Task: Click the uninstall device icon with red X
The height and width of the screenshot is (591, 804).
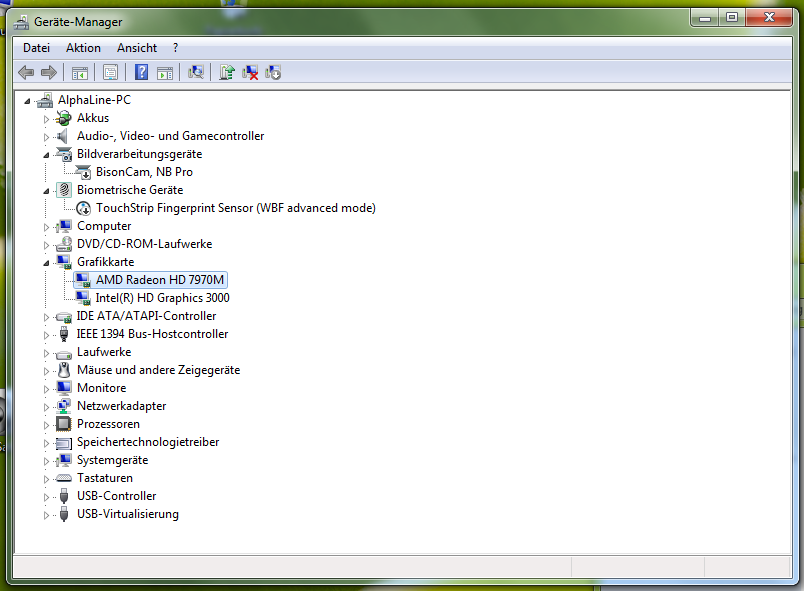Action: pos(250,72)
